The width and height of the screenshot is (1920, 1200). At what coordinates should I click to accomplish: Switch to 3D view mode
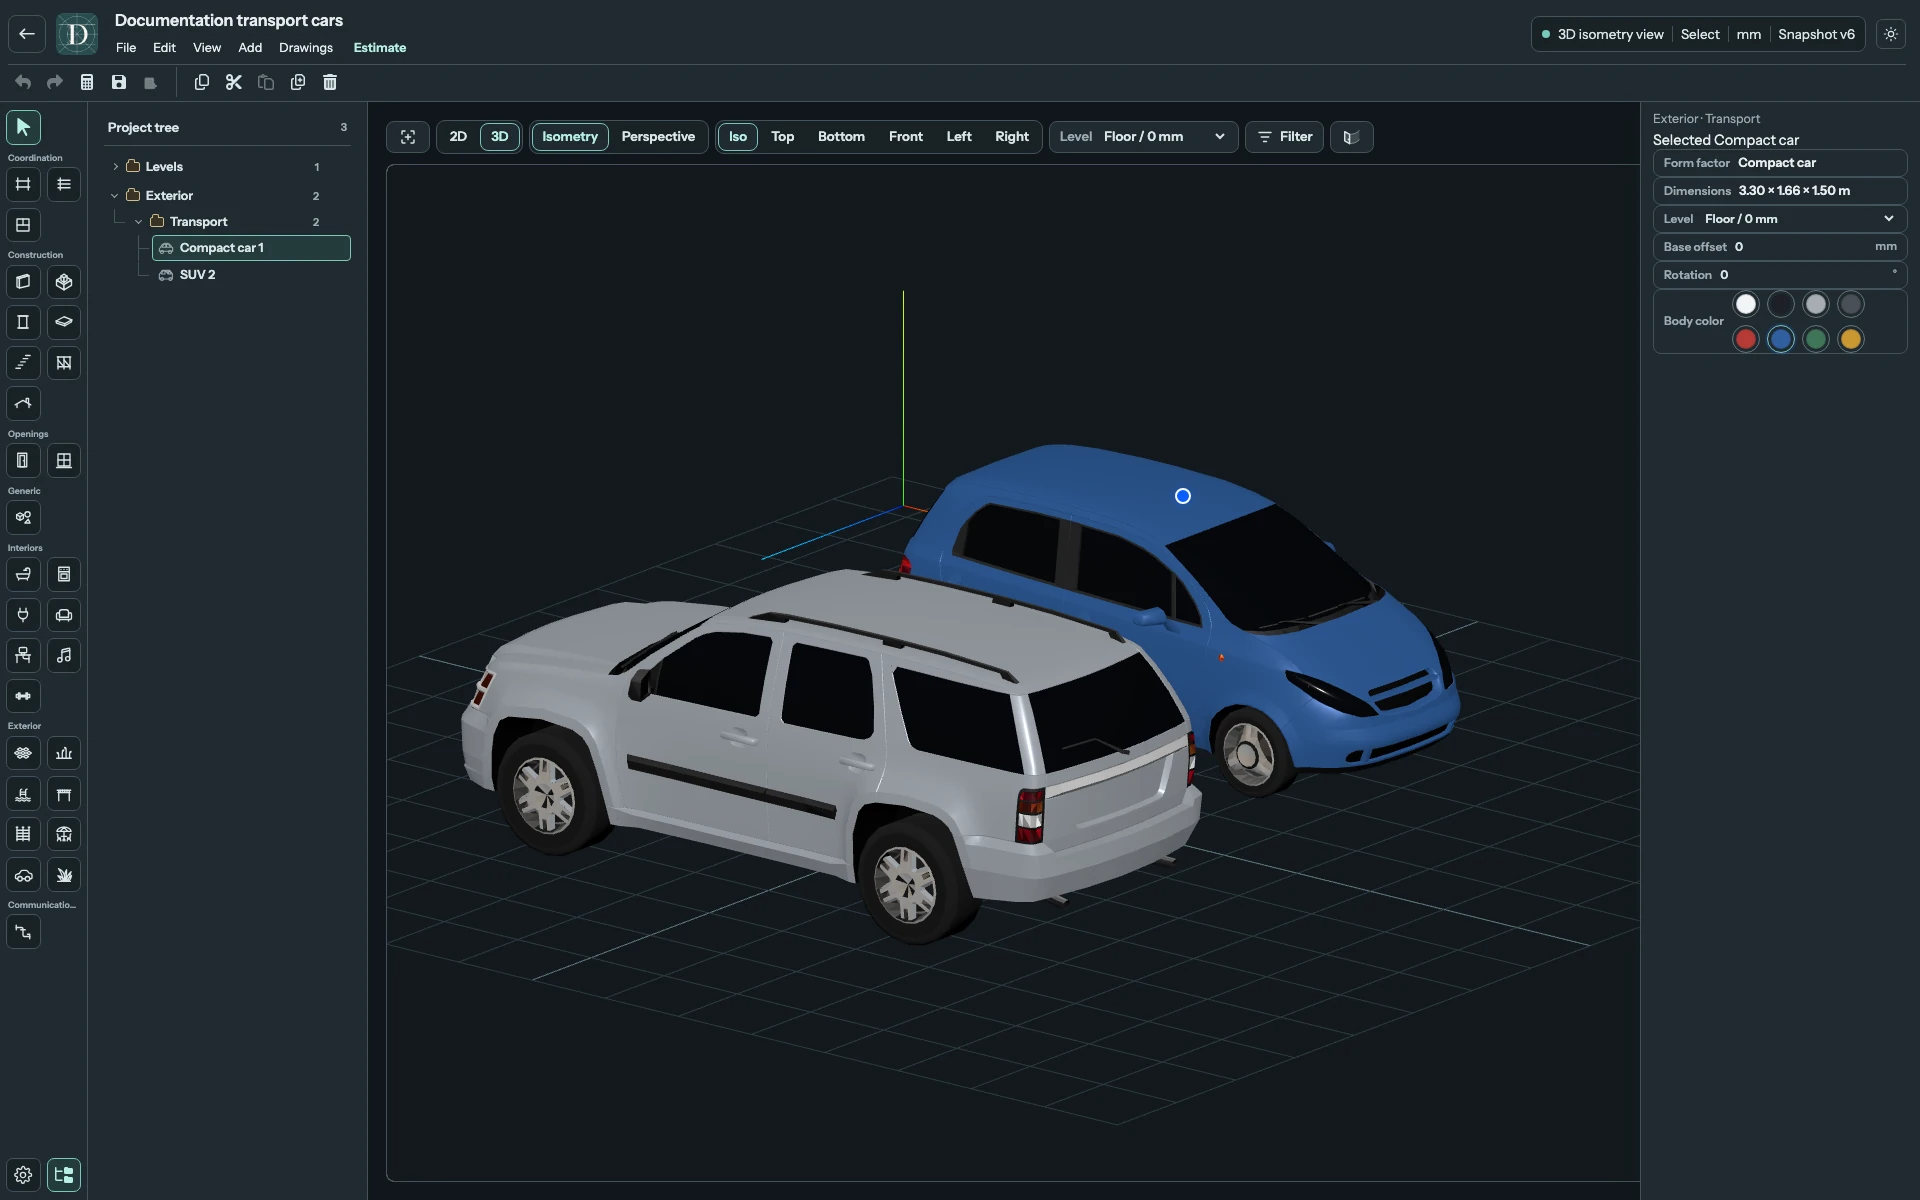click(x=500, y=137)
